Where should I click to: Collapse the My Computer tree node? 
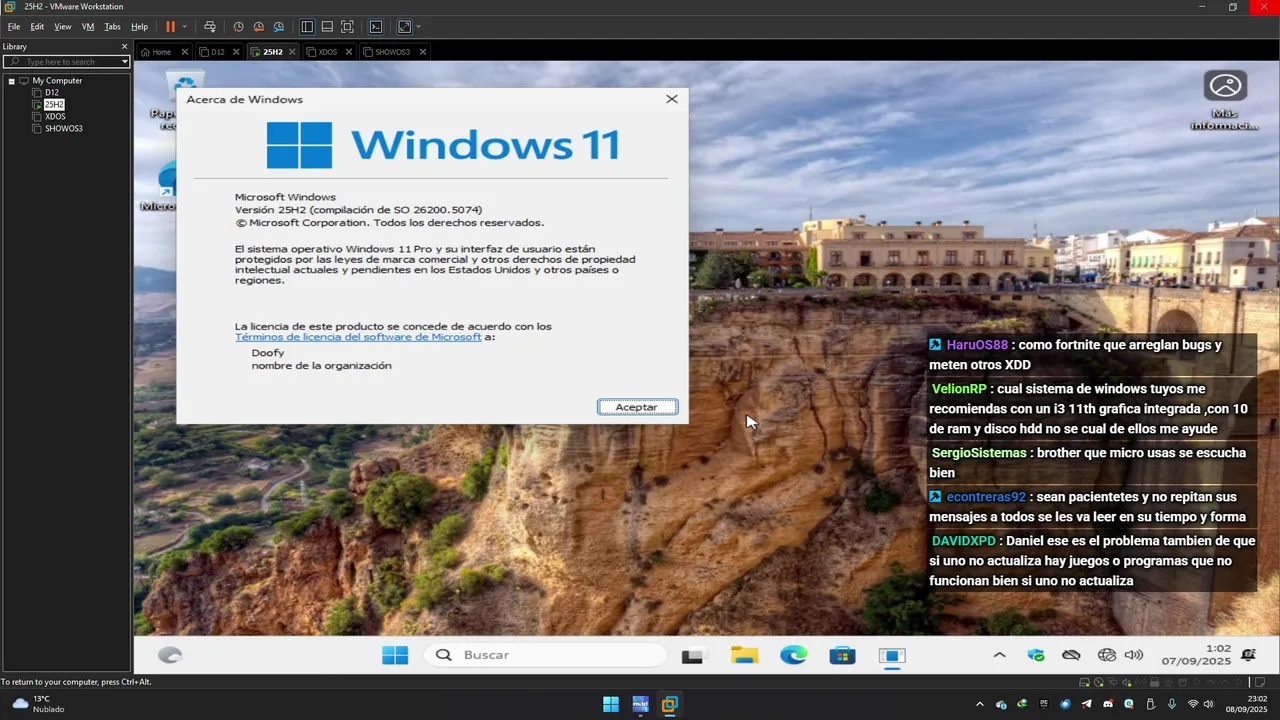point(11,81)
